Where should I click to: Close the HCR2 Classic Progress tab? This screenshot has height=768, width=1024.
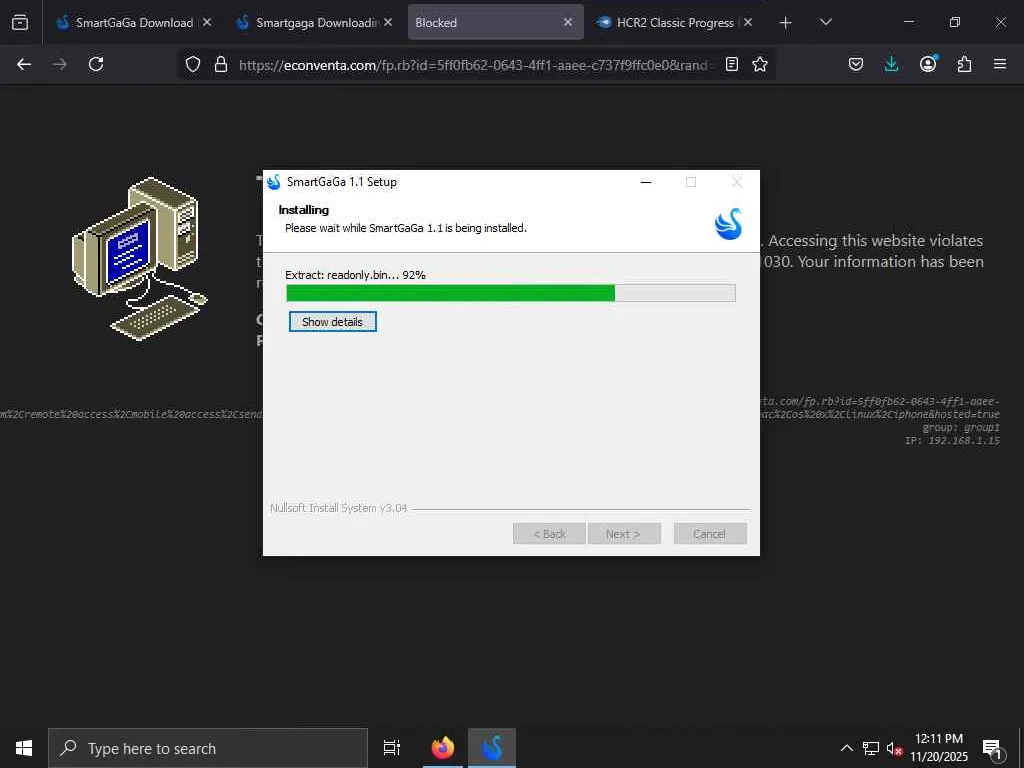pos(748,22)
